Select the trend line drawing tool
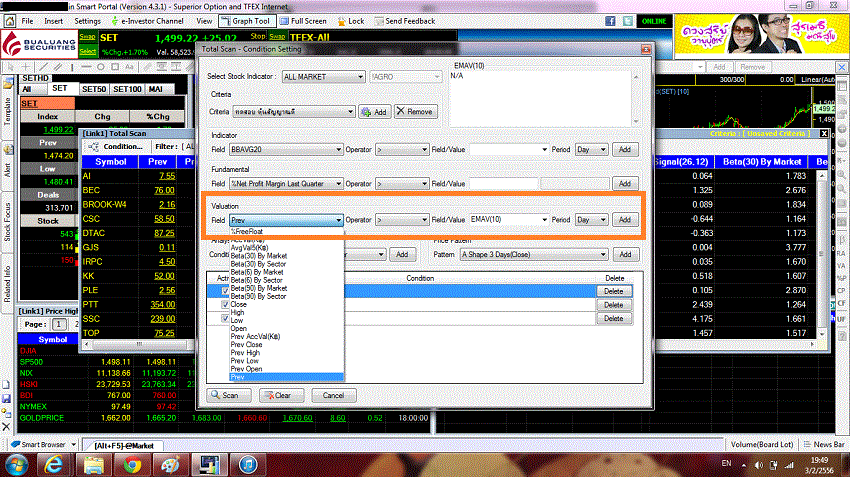850x477 pixels. (x=44, y=67)
